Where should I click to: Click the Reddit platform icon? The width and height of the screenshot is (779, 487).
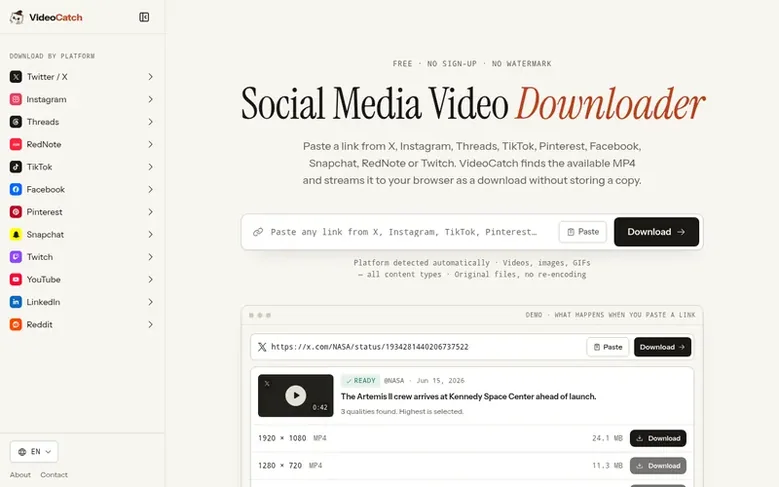pos(16,325)
